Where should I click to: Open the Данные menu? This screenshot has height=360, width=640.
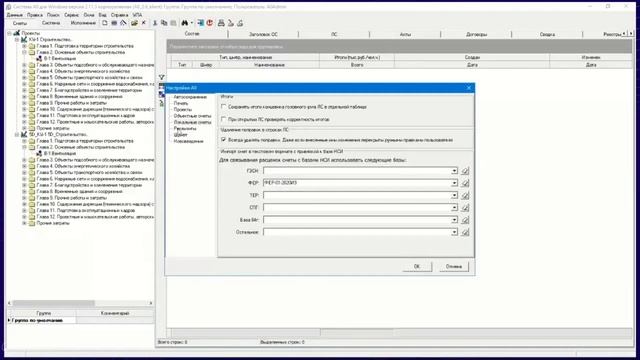[x=15, y=15]
